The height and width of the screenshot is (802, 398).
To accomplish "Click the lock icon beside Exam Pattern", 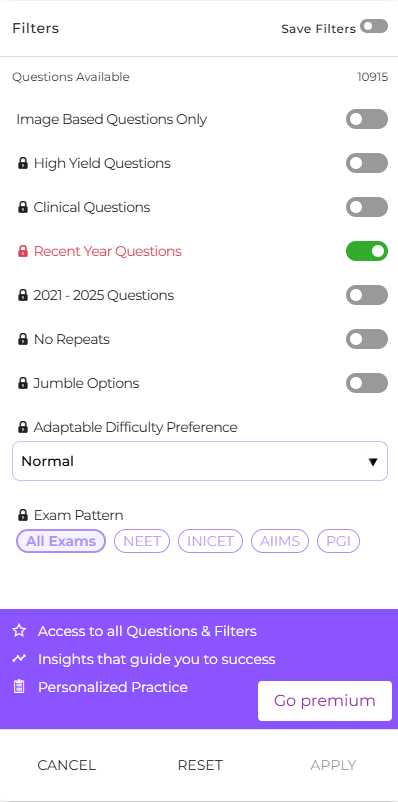I will [x=23, y=515].
